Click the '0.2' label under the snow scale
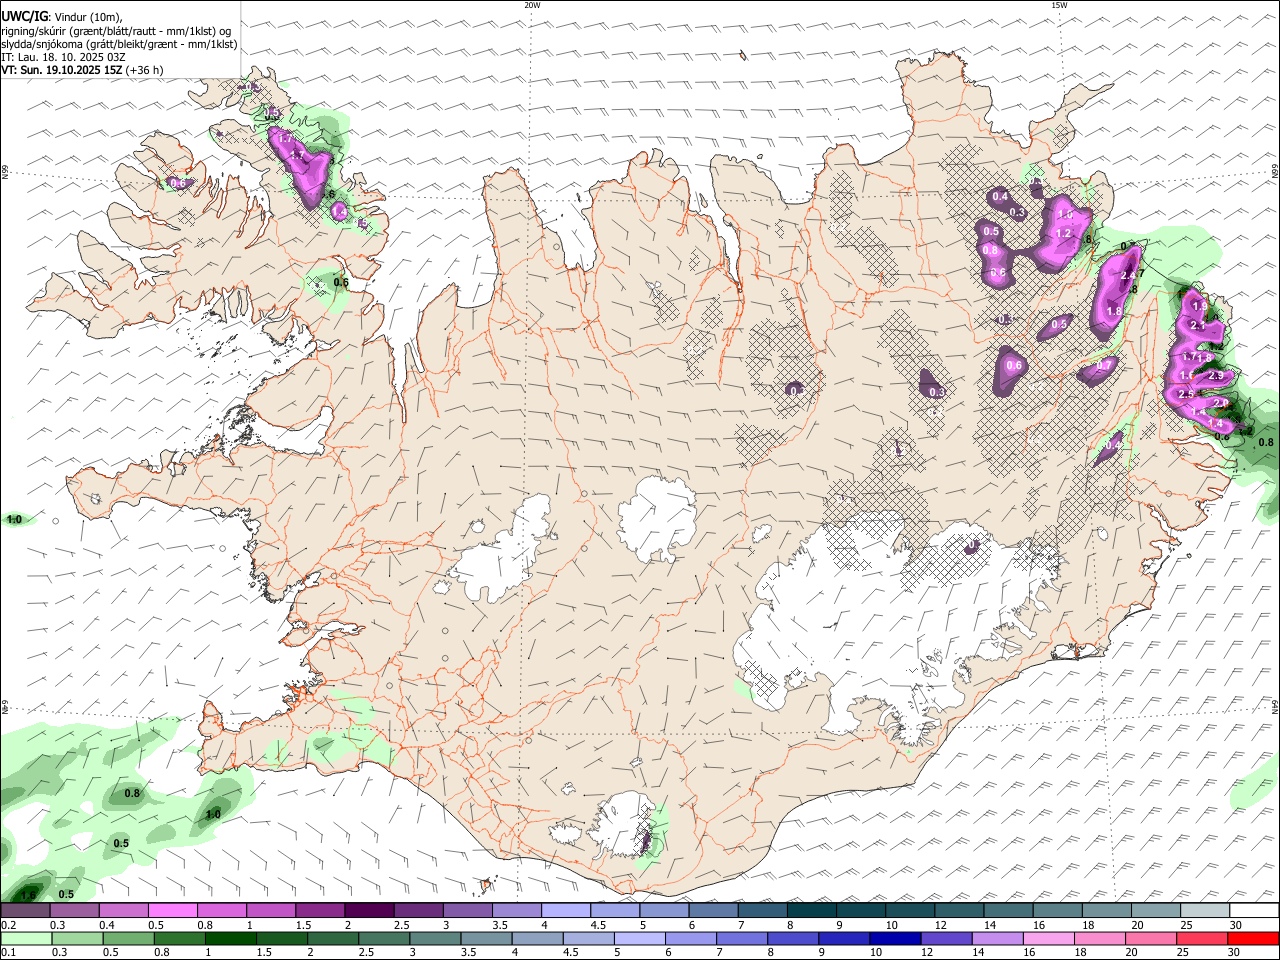Screen dimensions: 1280x960 click(x=7, y=926)
